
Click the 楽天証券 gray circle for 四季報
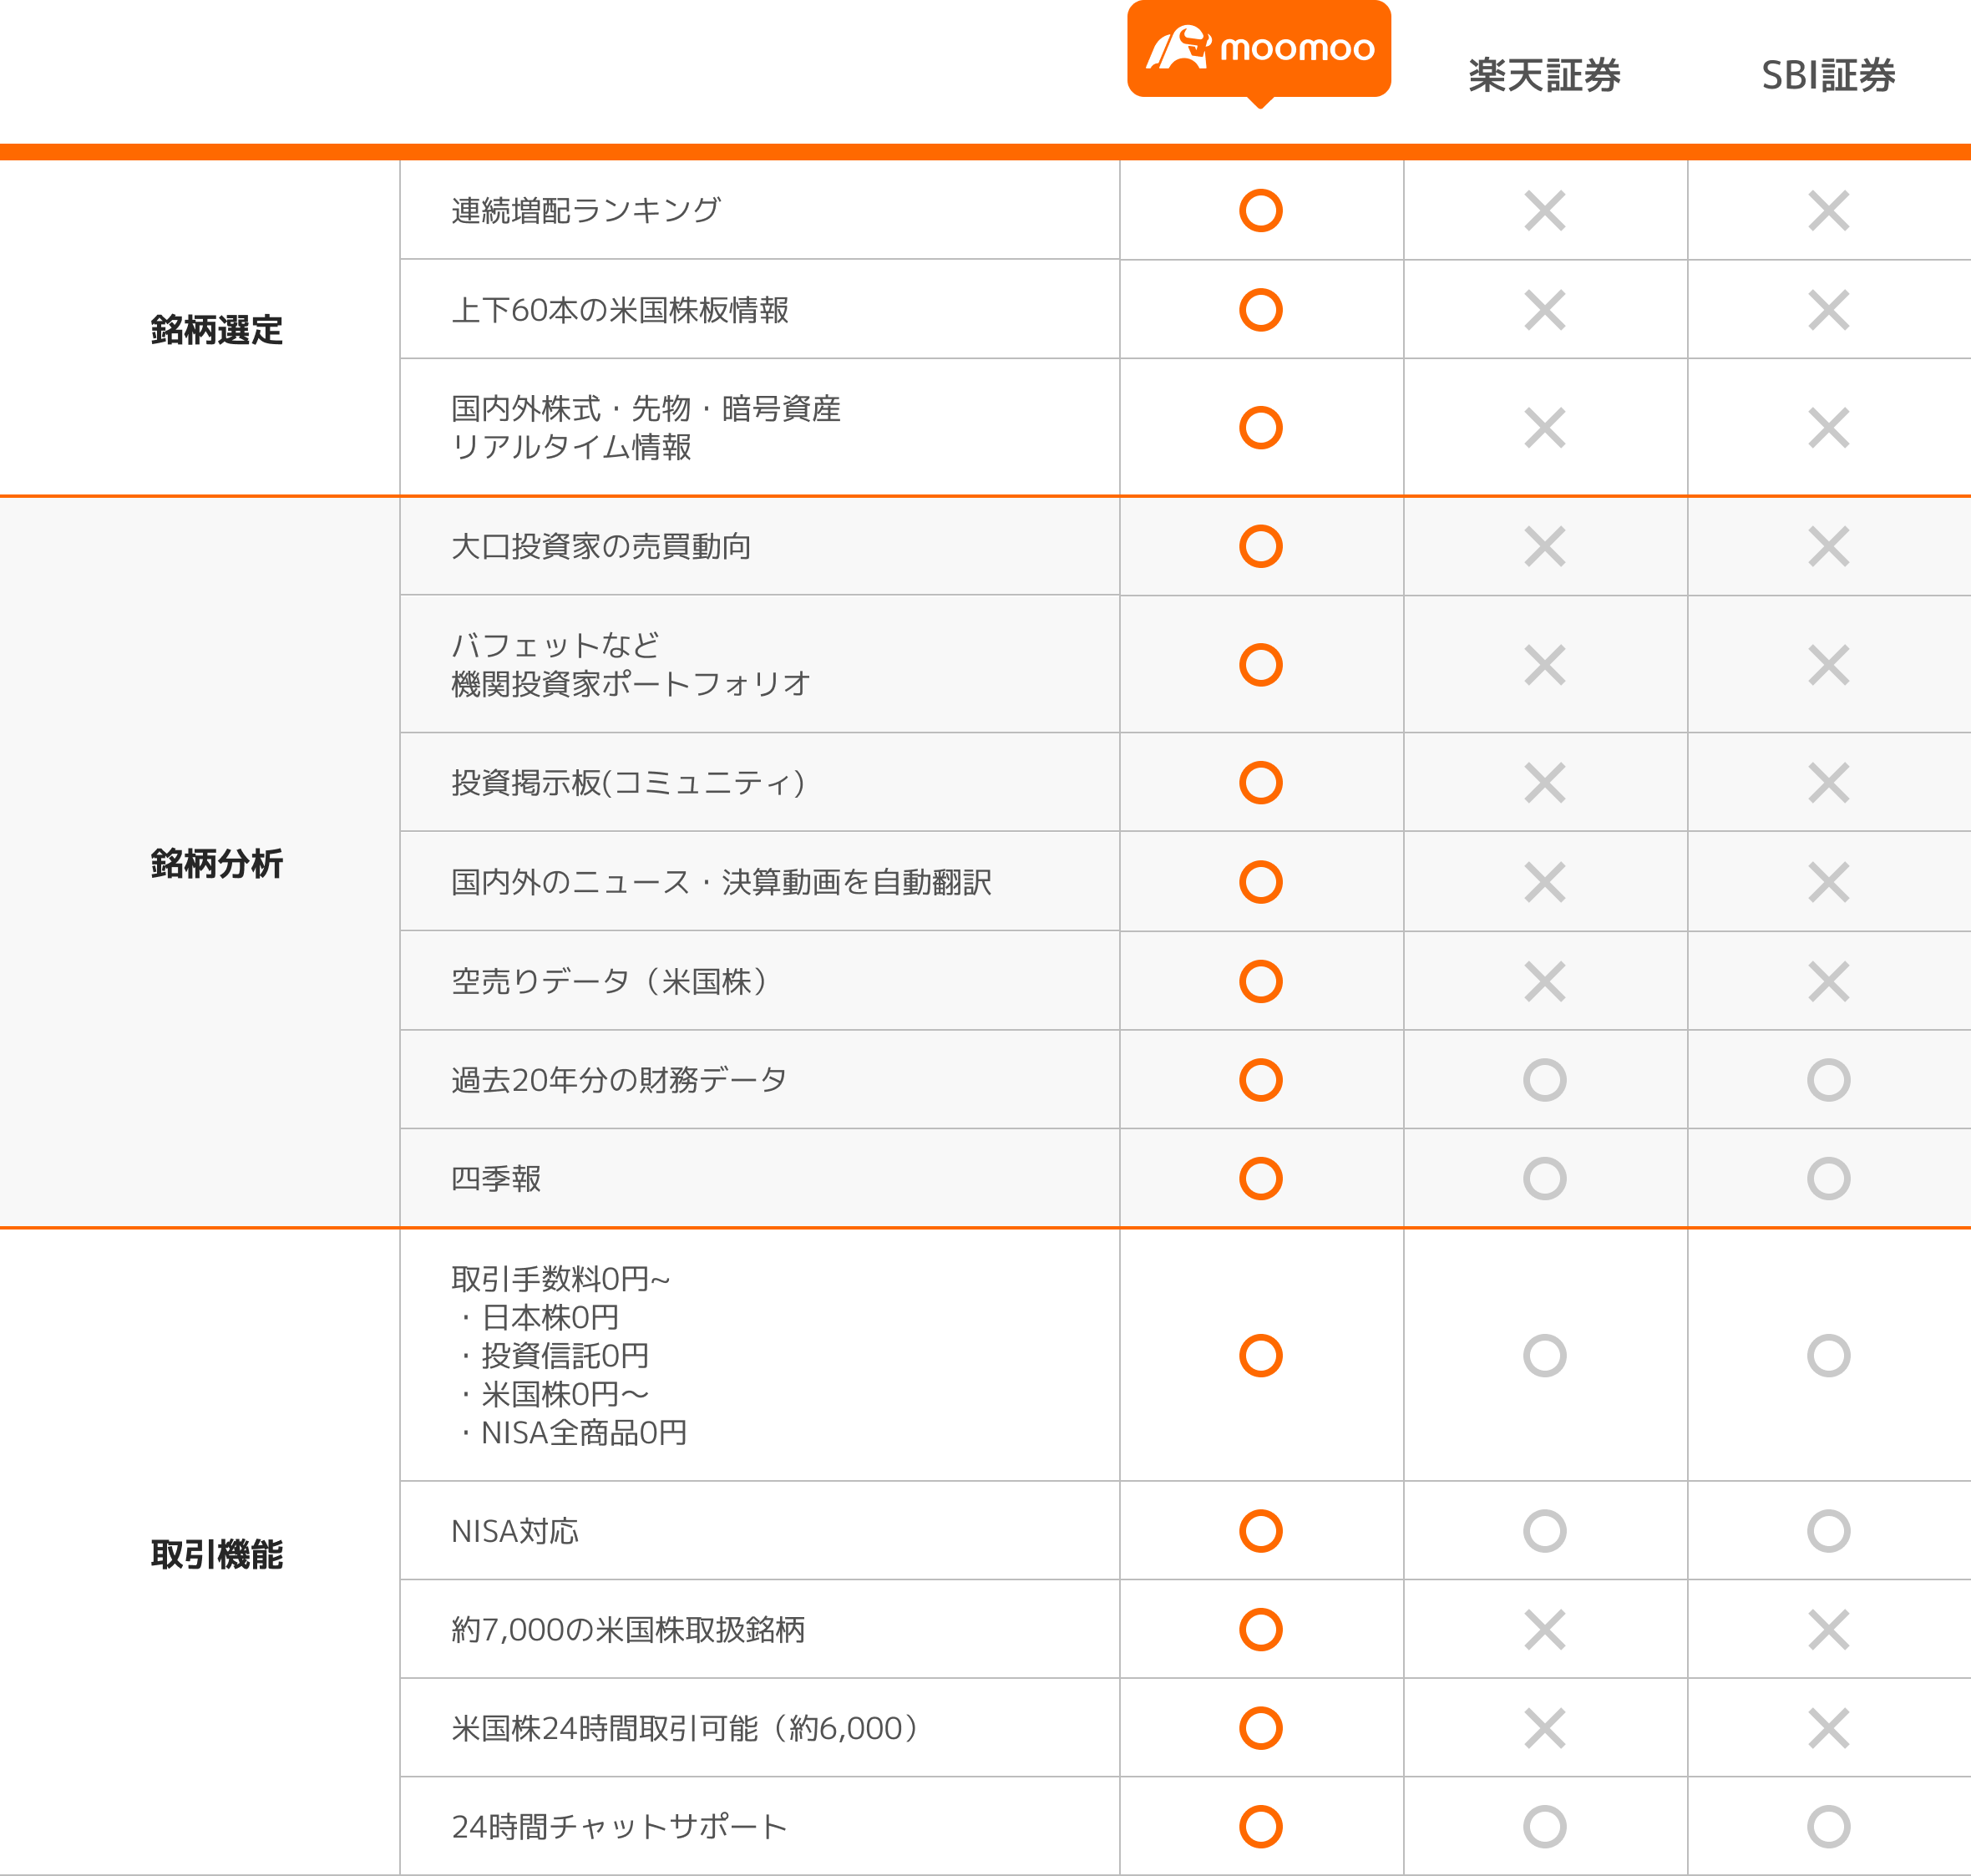(1544, 1179)
